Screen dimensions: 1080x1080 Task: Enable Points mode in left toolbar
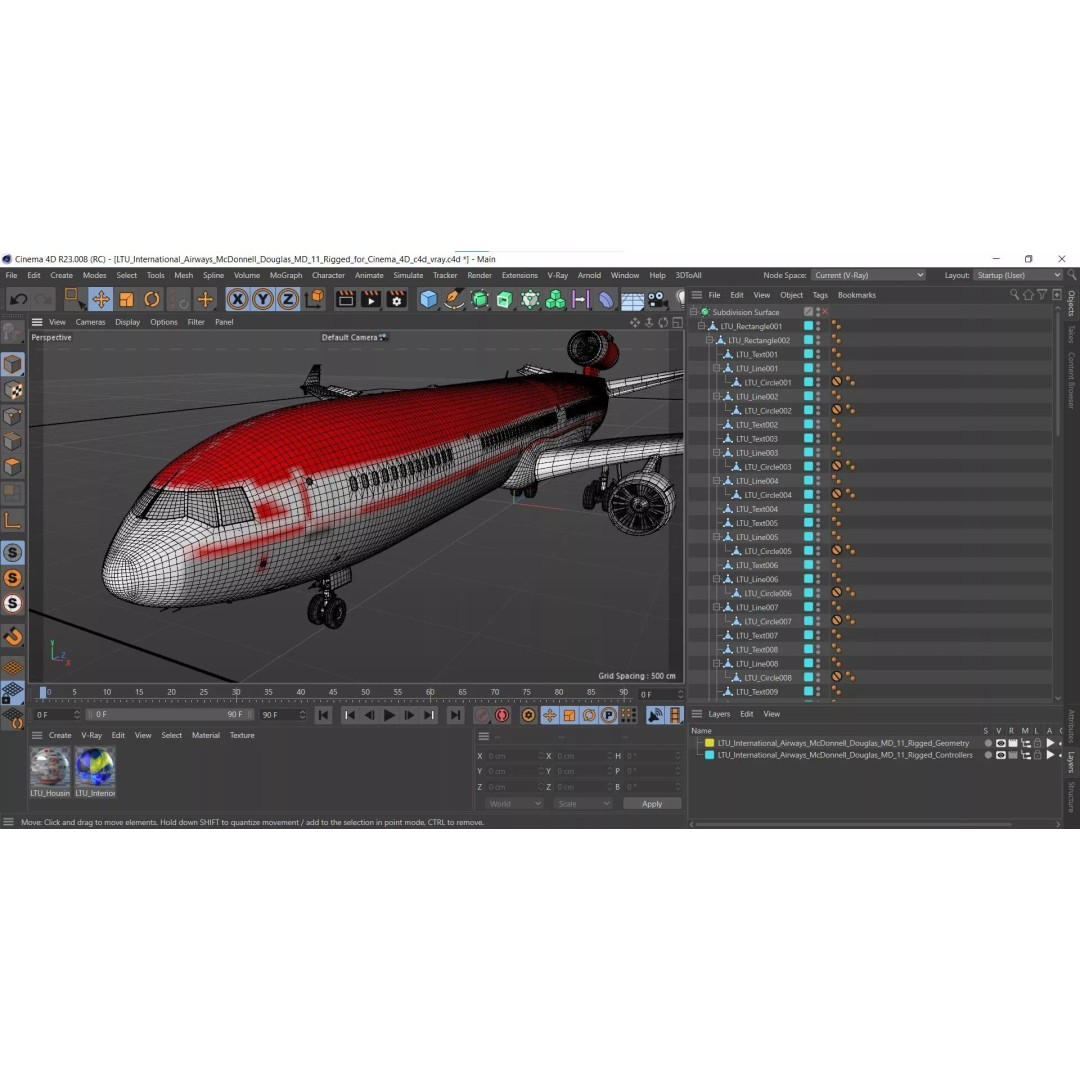click(12, 416)
